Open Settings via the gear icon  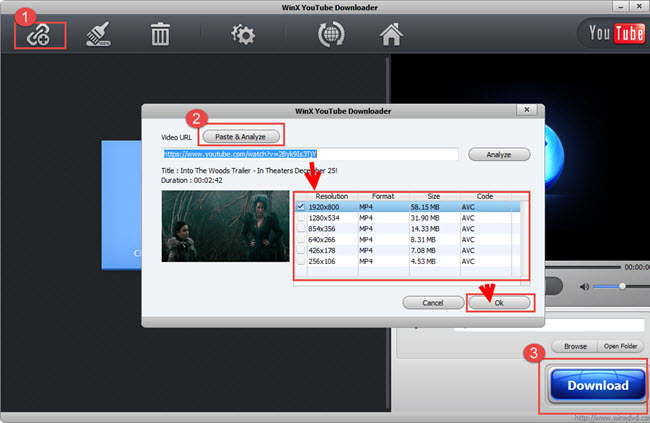pyautogui.click(x=243, y=34)
